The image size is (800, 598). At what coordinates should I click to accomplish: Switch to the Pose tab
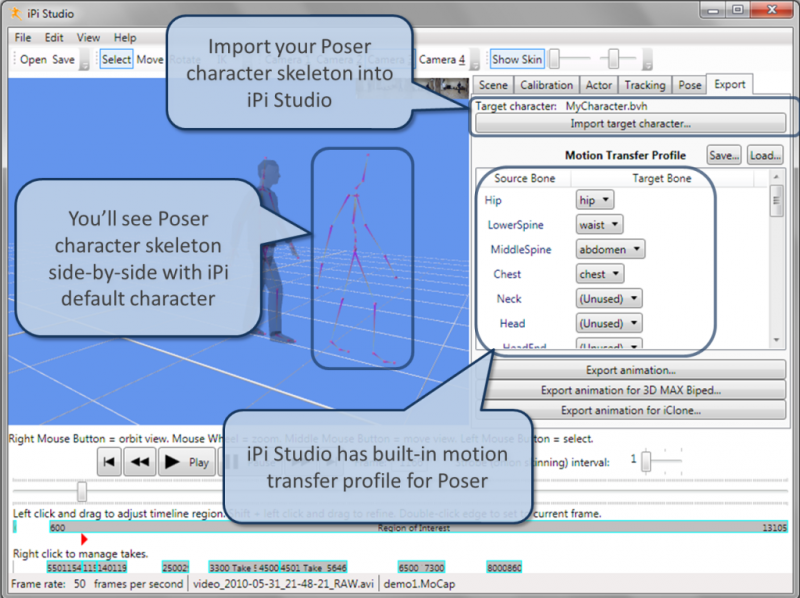[x=690, y=85]
